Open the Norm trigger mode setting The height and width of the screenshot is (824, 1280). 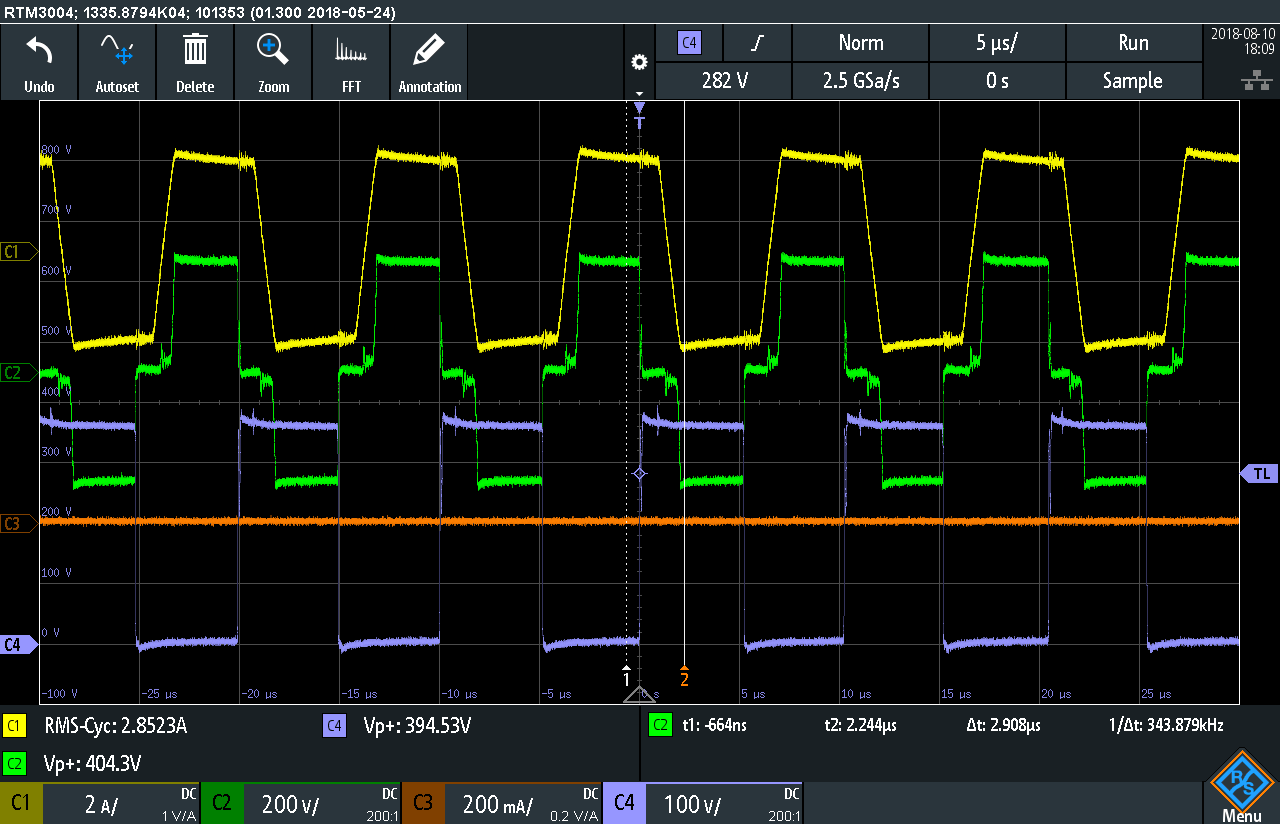click(x=860, y=43)
